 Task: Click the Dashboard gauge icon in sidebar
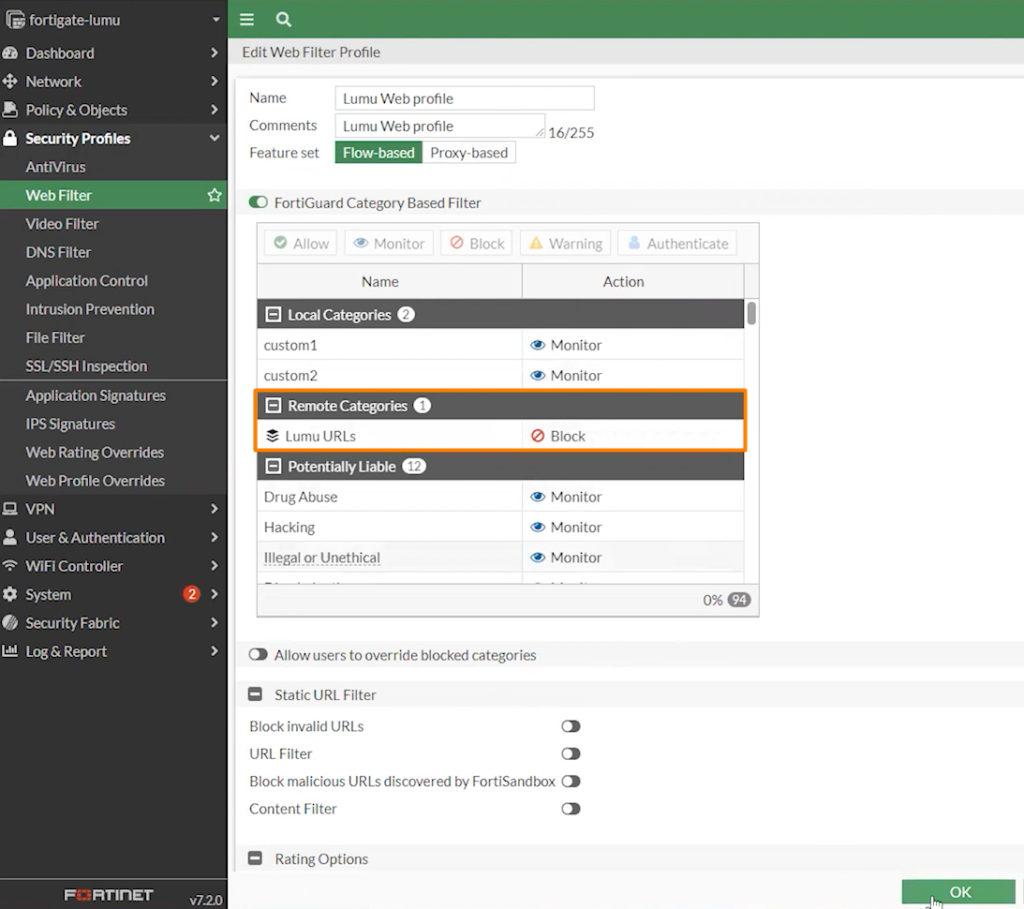click(x=11, y=53)
